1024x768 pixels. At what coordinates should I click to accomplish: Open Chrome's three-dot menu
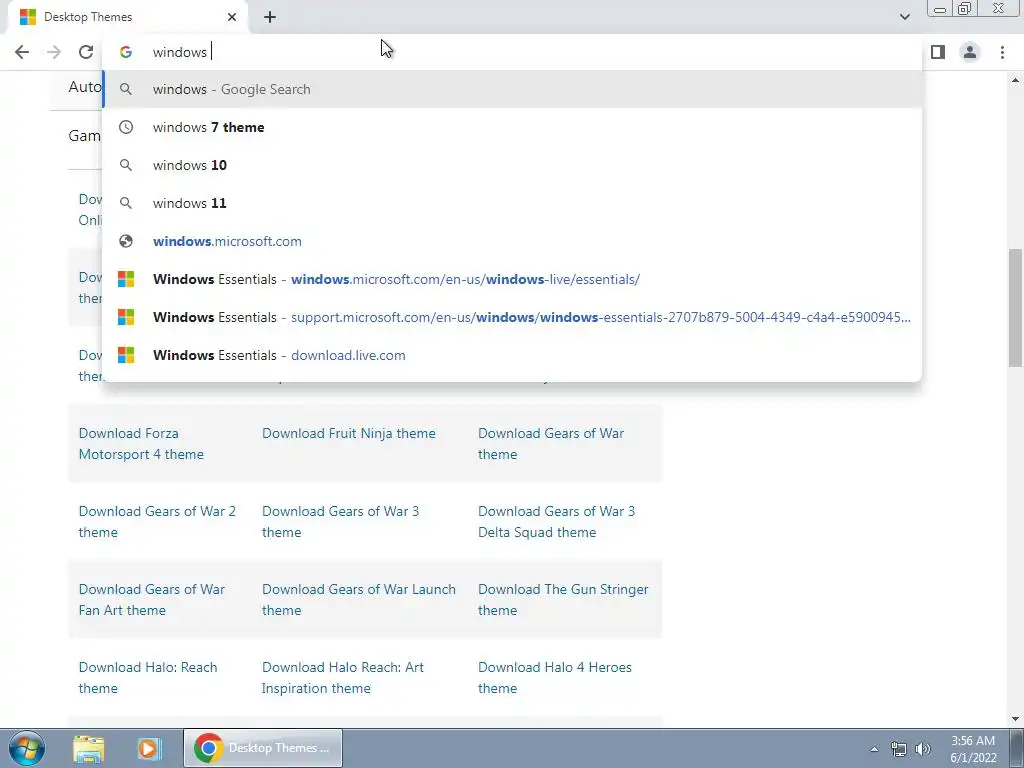(x=1002, y=52)
